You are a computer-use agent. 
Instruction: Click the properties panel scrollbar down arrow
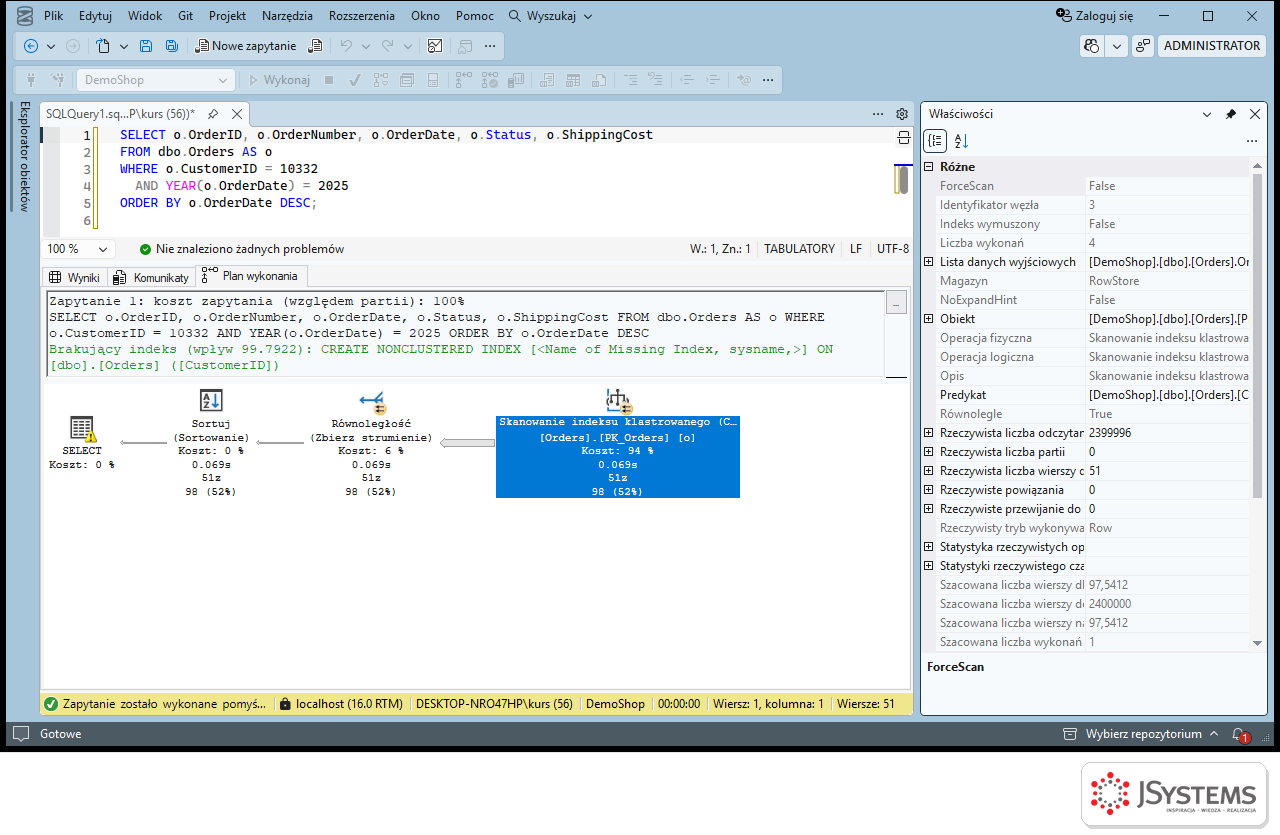pos(1257,643)
